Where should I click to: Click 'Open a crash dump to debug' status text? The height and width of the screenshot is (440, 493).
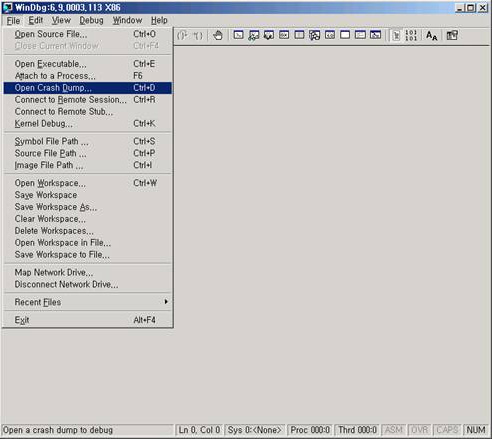[58, 430]
